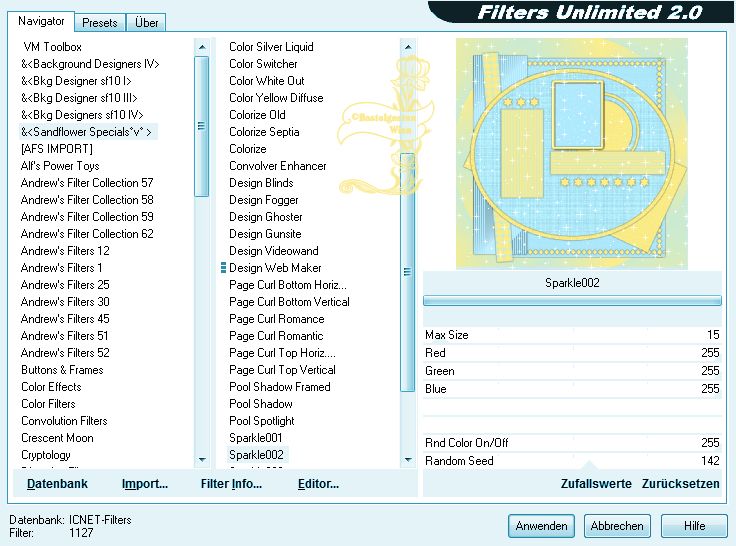Viewport: 736px width, 546px height.
Task: Open the Über tab
Action: click(x=146, y=23)
